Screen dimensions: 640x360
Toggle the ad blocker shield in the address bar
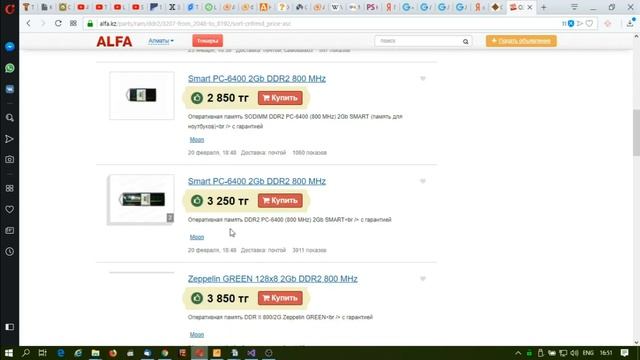[x=571, y=24]
